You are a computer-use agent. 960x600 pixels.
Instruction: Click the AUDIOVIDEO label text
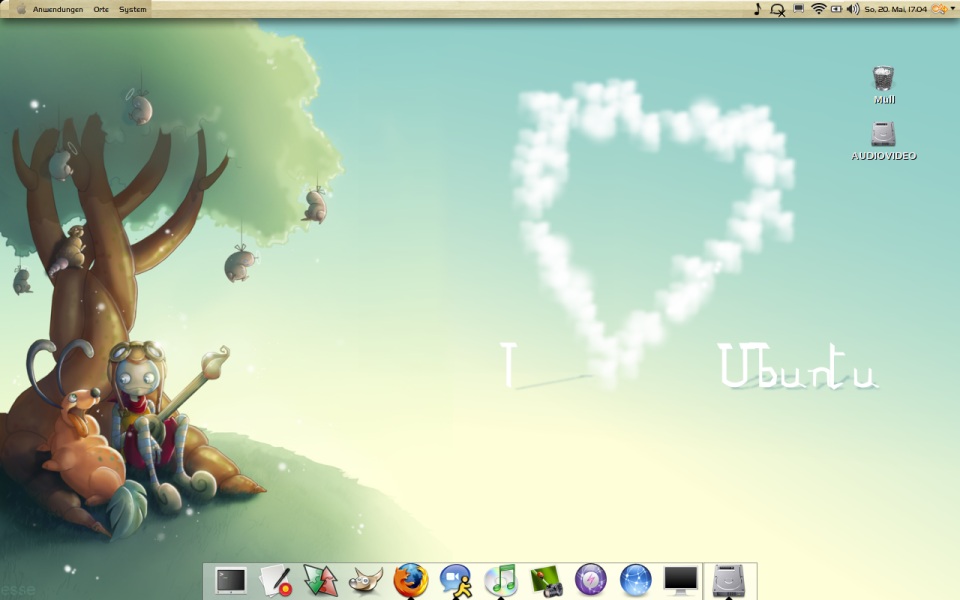883,156
